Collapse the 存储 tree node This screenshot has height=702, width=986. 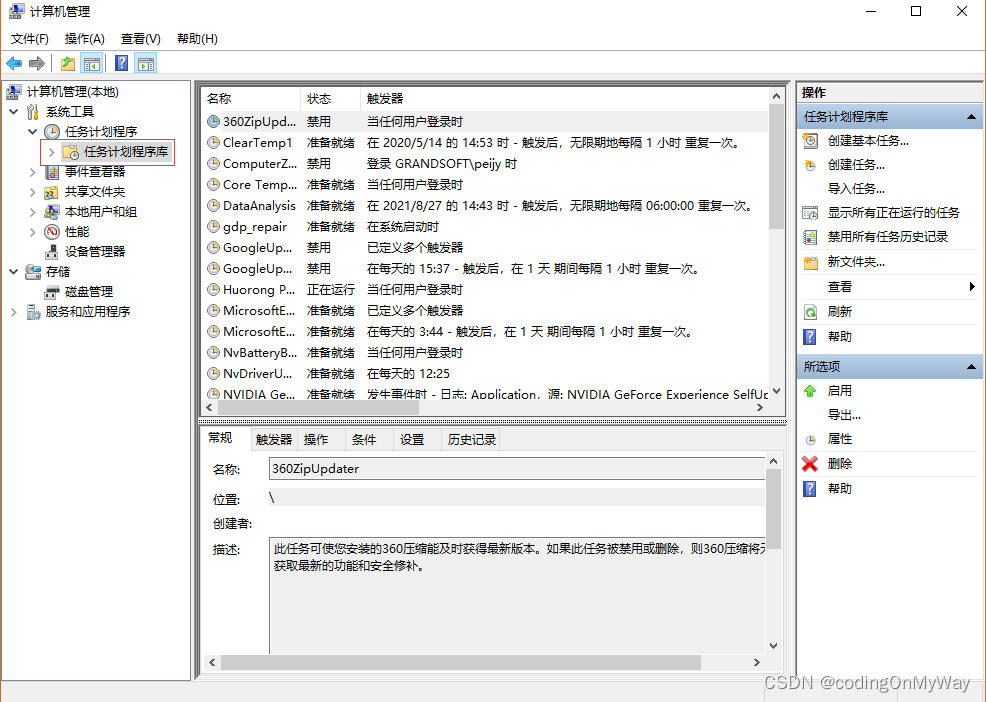click(14, 272)
